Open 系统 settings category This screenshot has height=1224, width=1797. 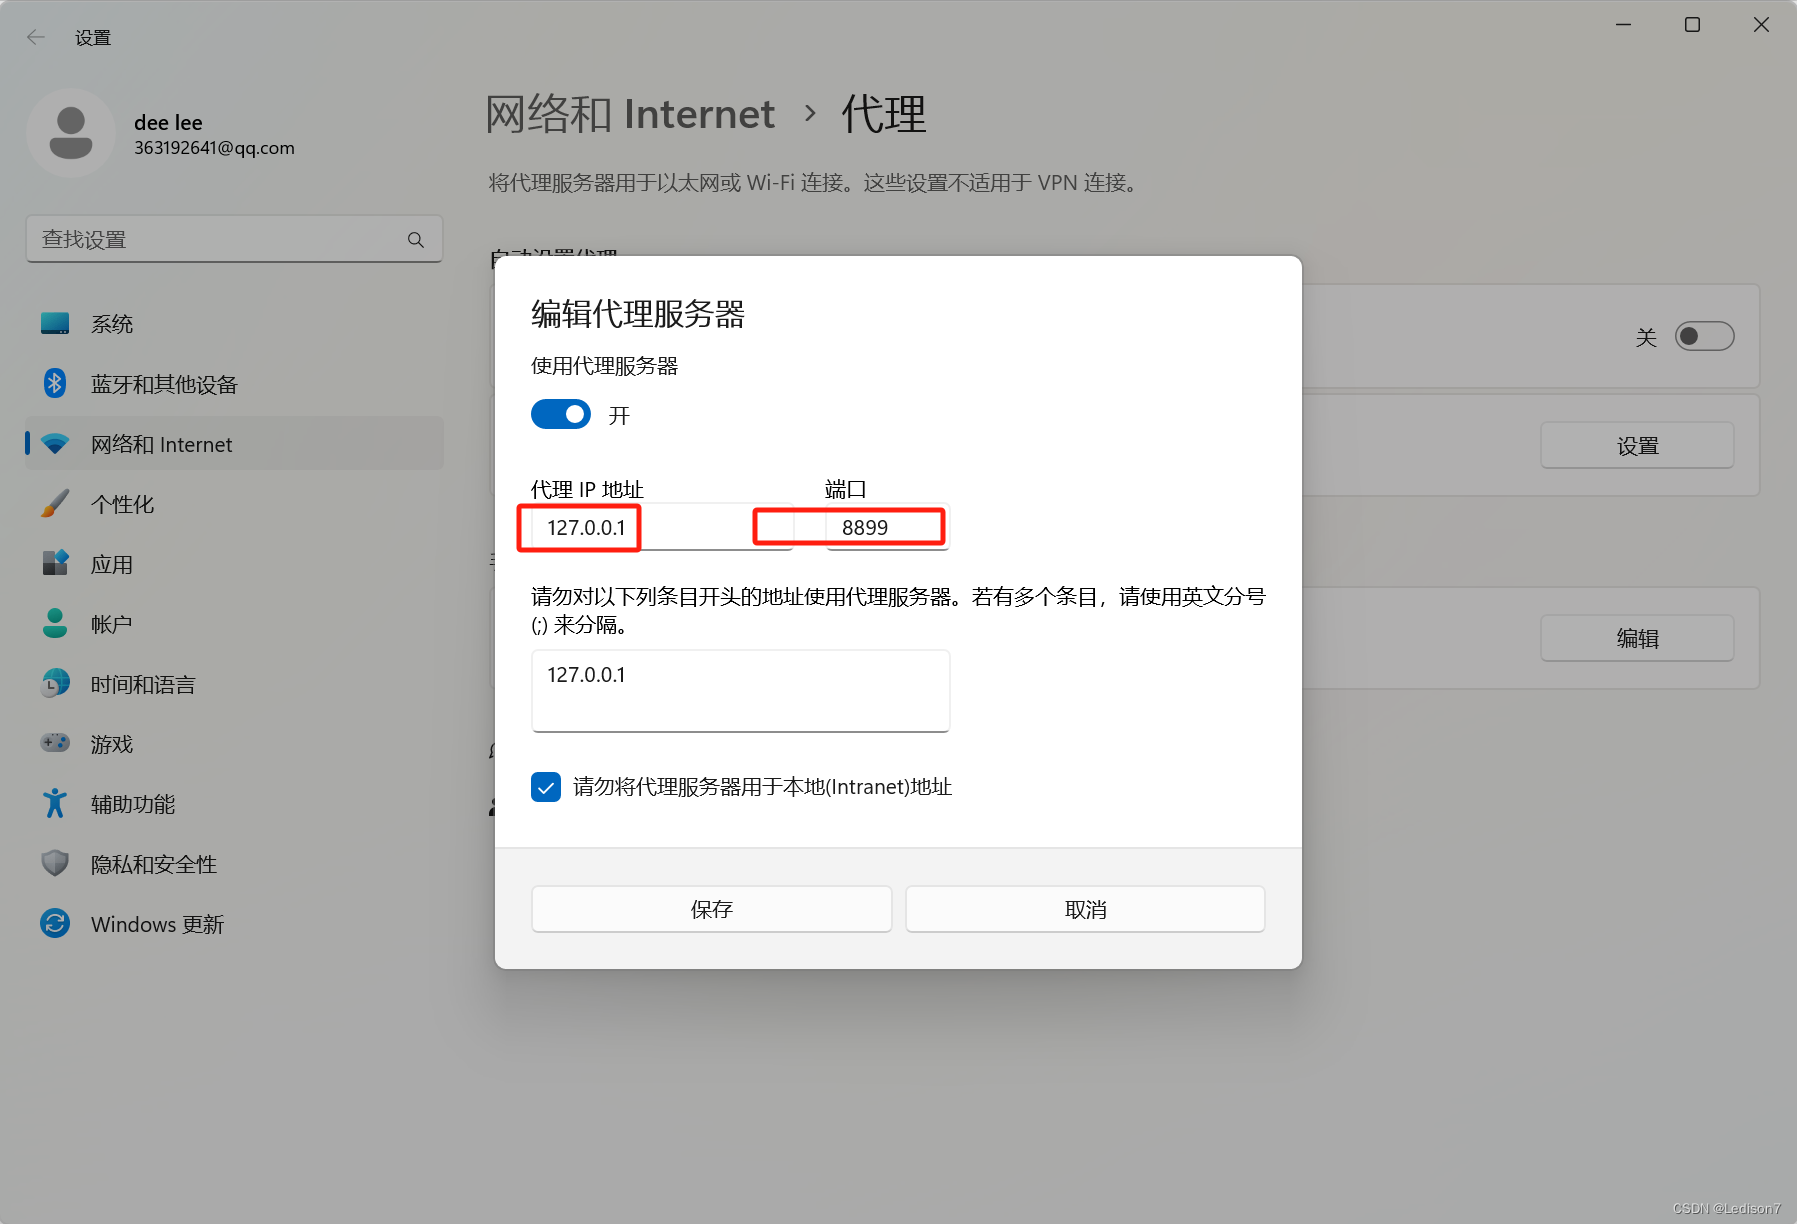point(234,324)
